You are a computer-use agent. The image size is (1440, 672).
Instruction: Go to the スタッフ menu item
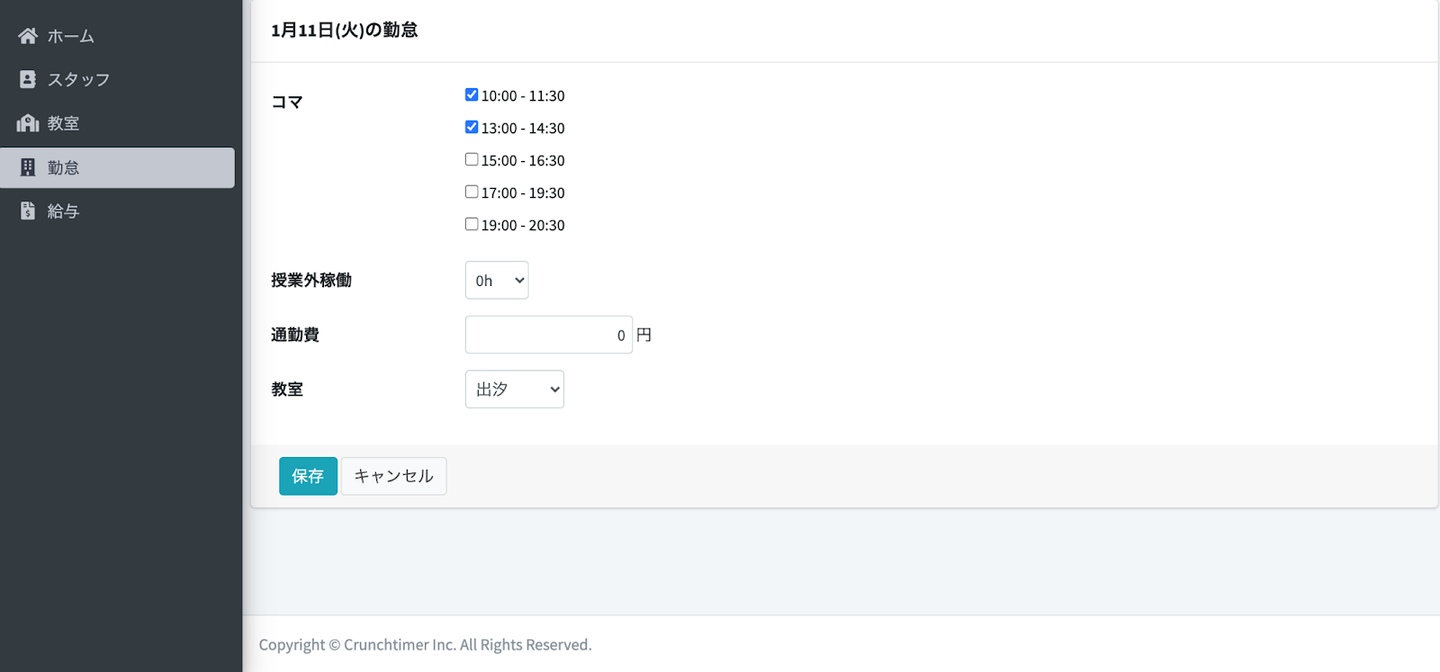78,80
